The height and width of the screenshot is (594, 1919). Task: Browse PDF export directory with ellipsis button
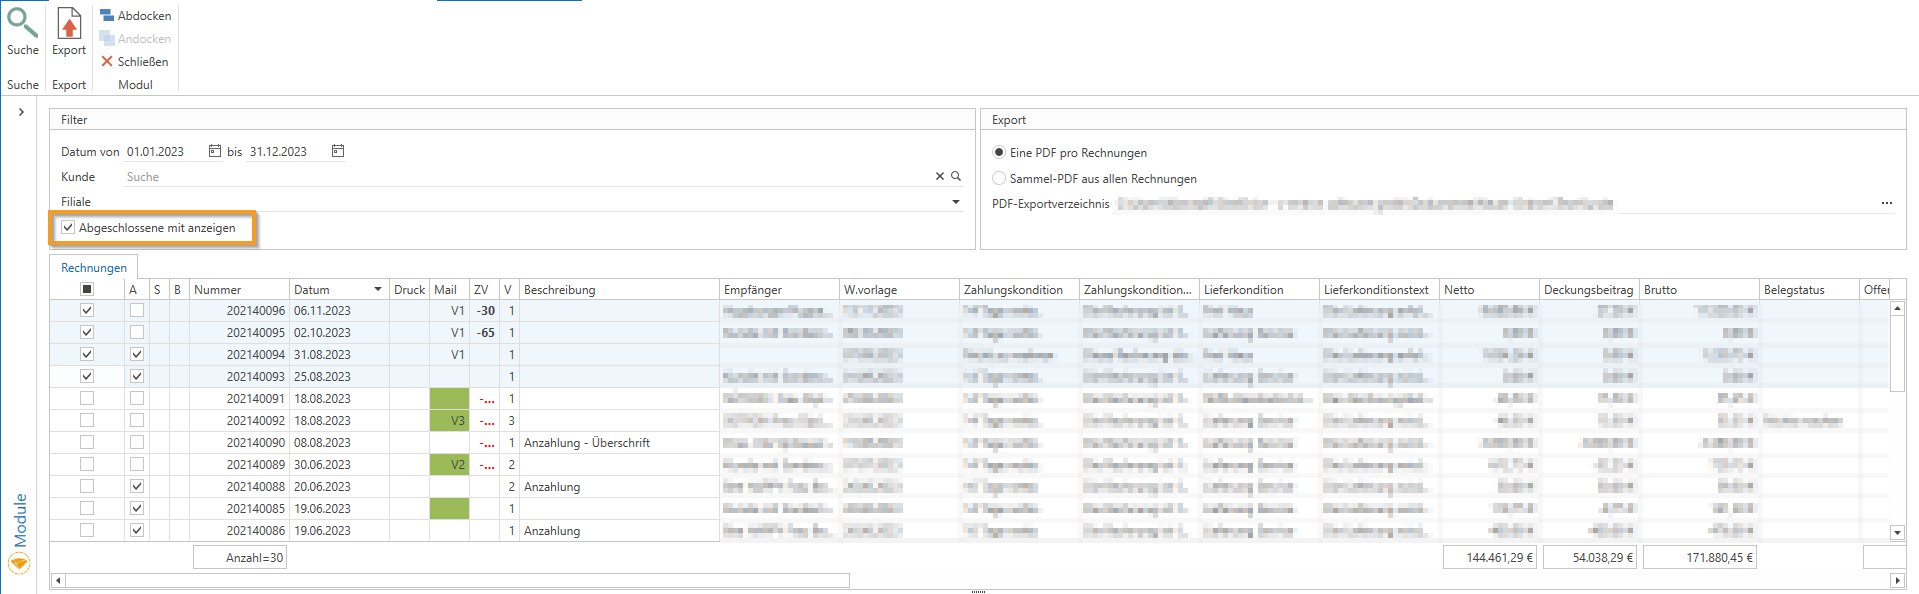1886,203
